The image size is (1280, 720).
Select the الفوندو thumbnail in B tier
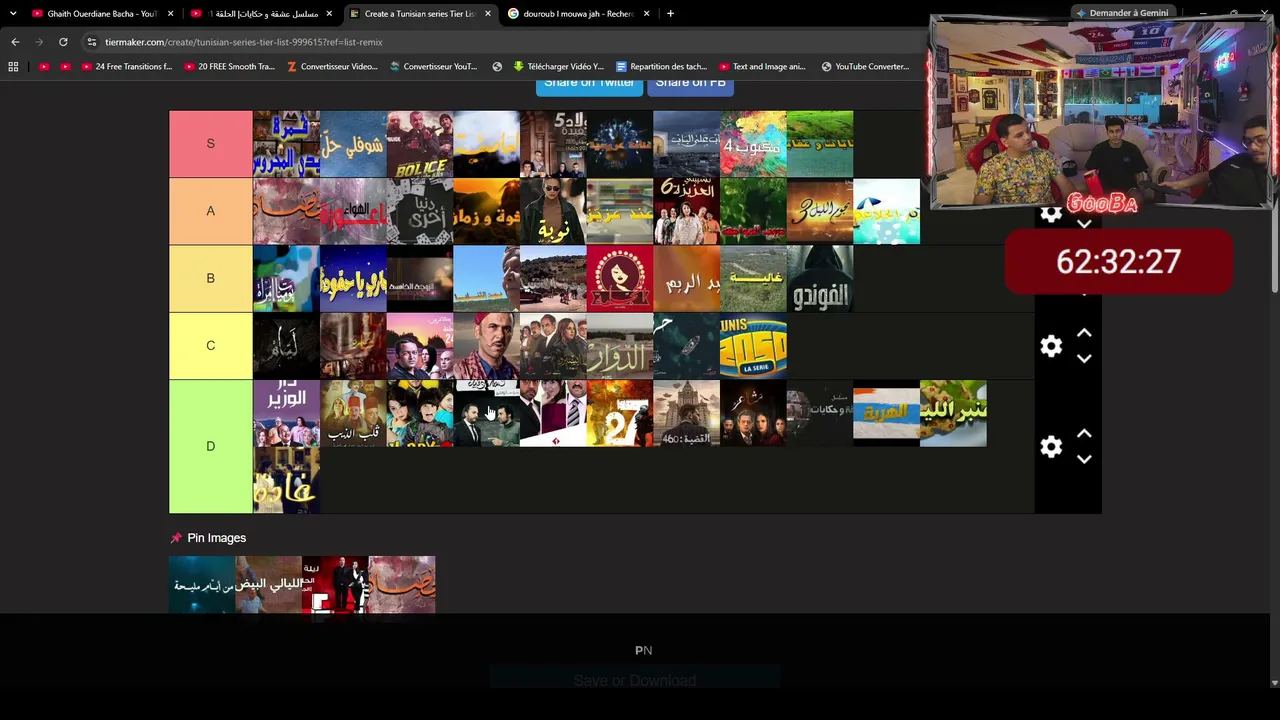[820, 278]
